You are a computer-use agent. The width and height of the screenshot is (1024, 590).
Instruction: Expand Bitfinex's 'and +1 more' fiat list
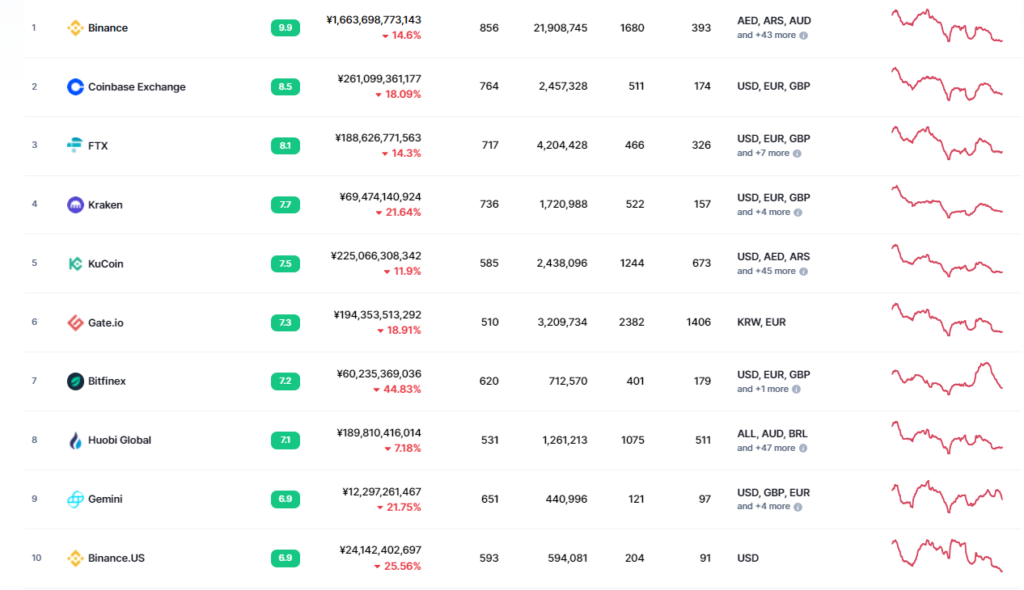coord(763,389)
